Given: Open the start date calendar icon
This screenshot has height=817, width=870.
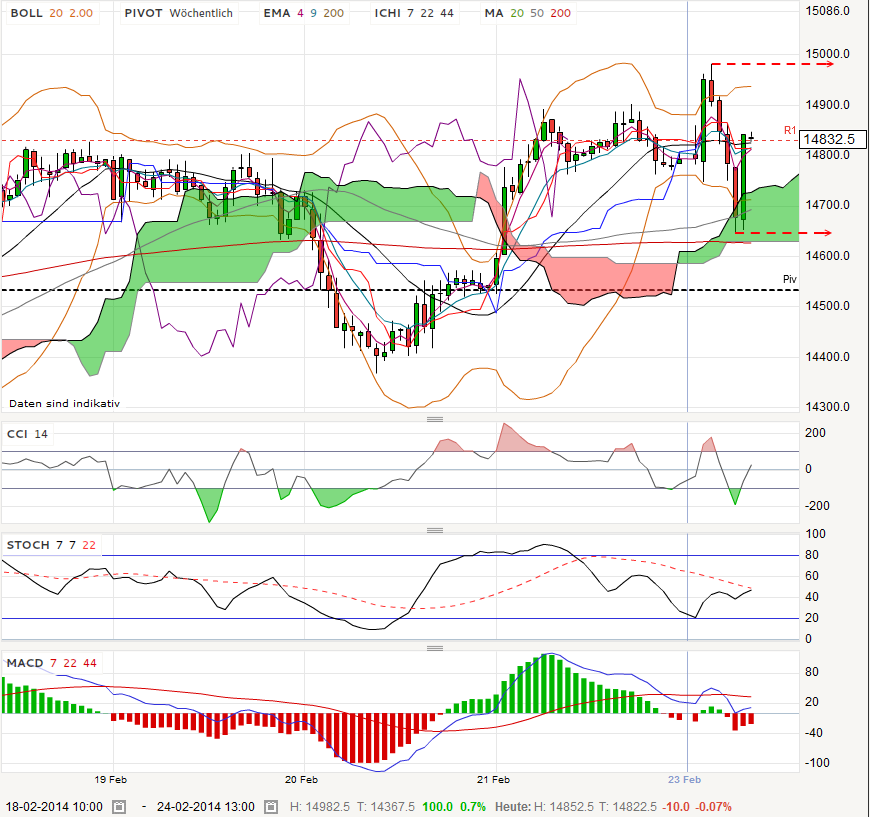Looking at the screenshot, I should (x=119, y=806).
